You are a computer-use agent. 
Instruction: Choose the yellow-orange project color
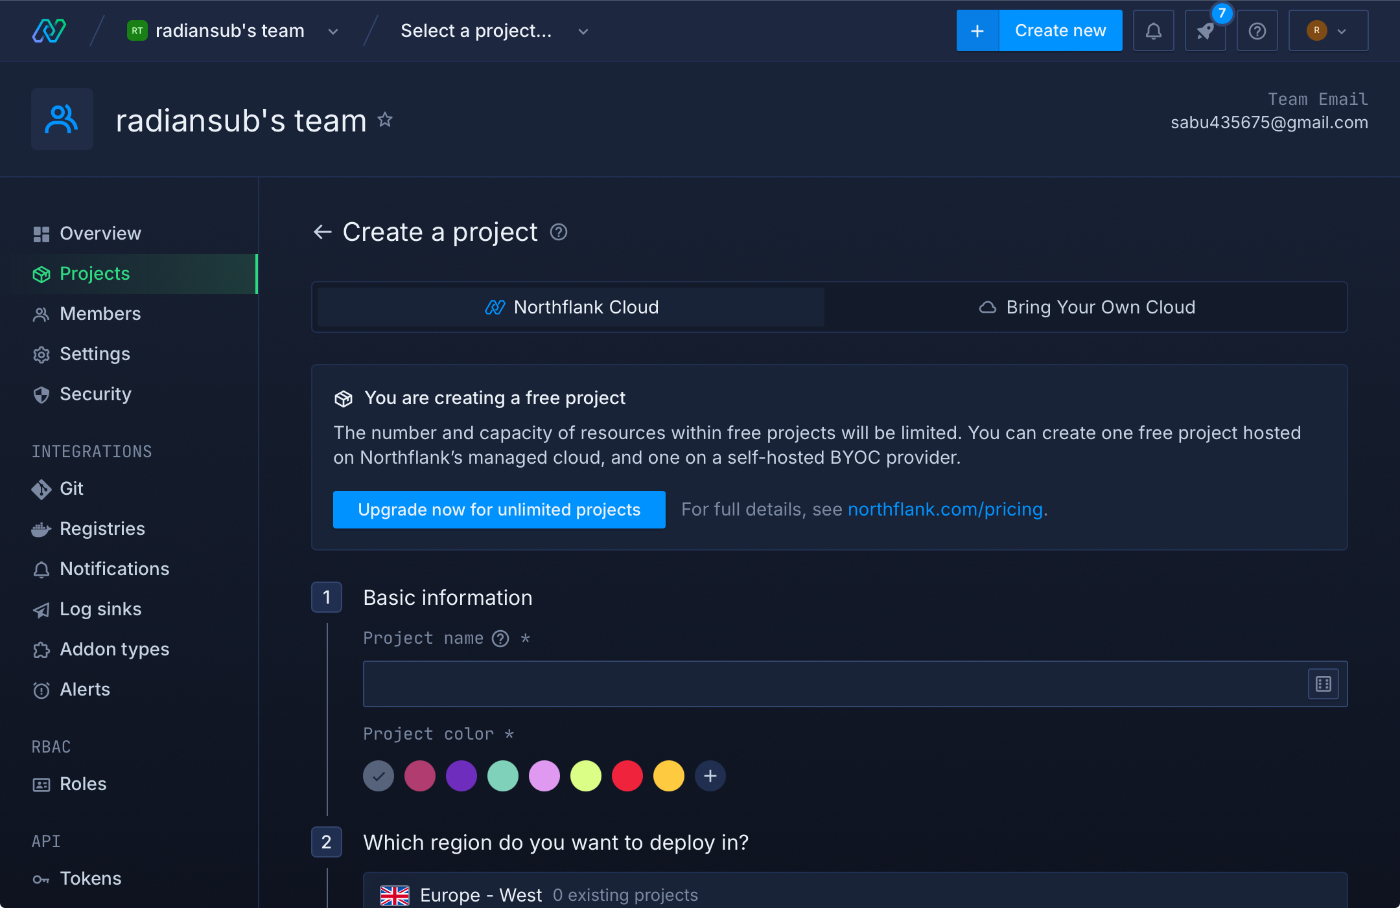click(669, 776)
